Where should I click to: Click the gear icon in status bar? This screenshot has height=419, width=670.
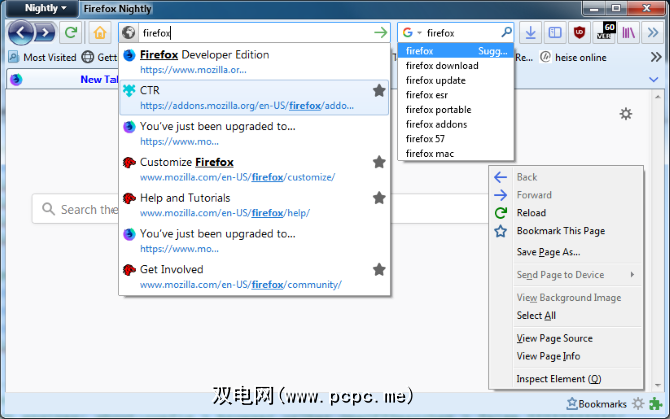pos(638,404)
